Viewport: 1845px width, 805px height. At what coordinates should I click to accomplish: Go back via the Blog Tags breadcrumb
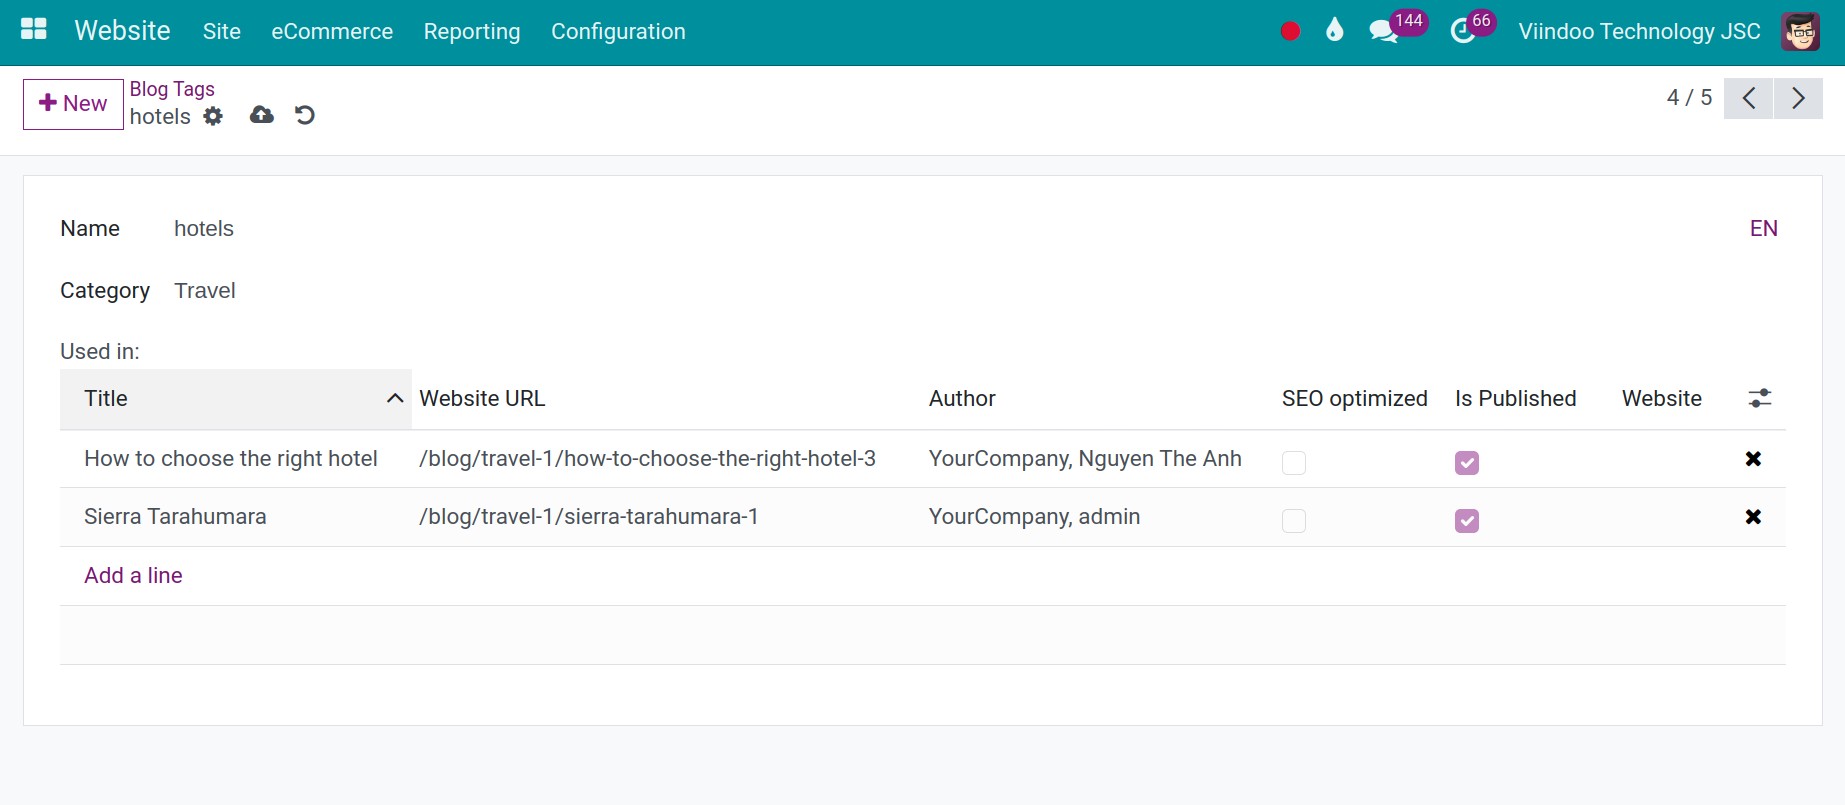172,89
